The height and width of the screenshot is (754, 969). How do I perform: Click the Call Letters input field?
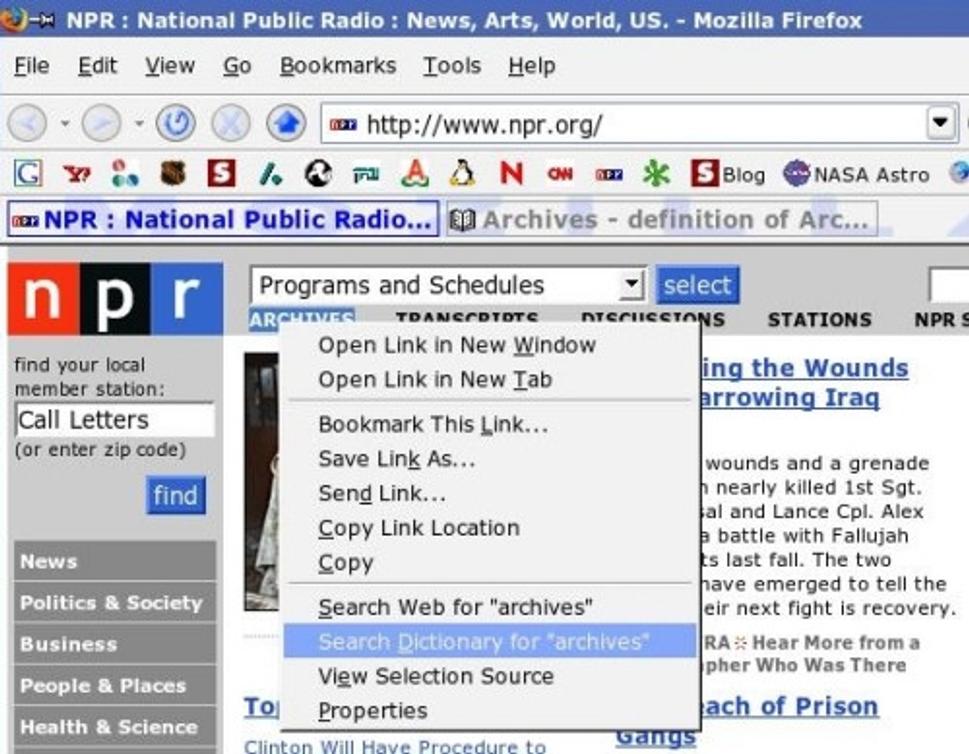coord(115,420)
